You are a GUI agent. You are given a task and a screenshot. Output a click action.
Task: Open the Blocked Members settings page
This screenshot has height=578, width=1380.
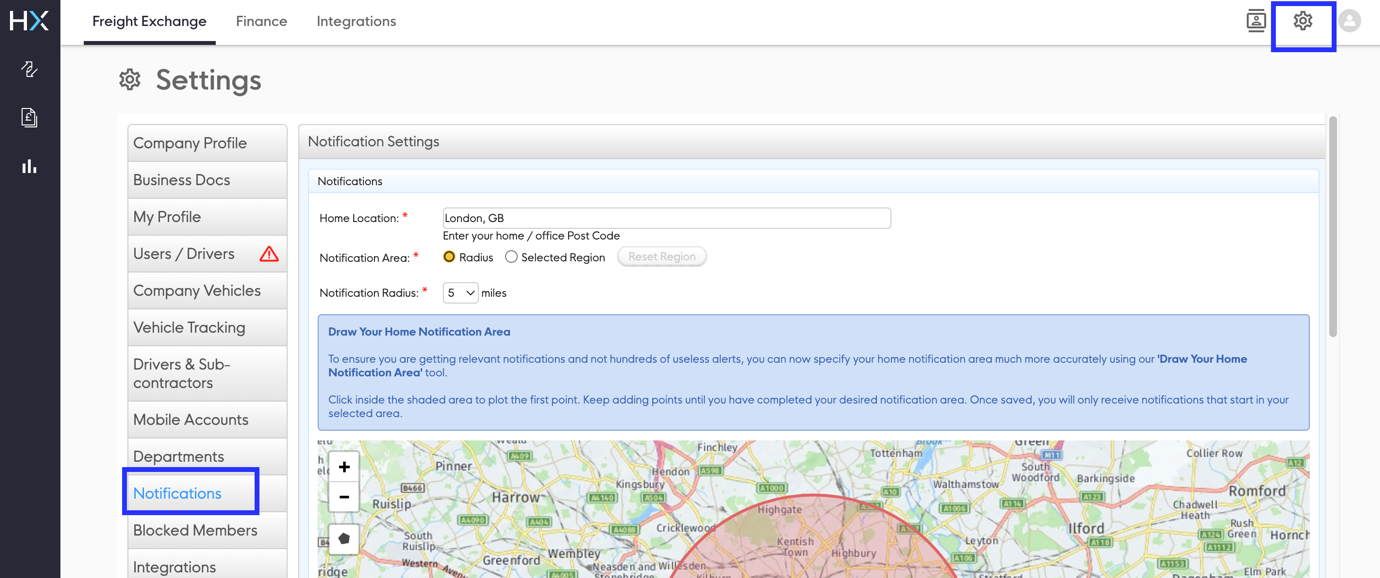tap(194, 530)
